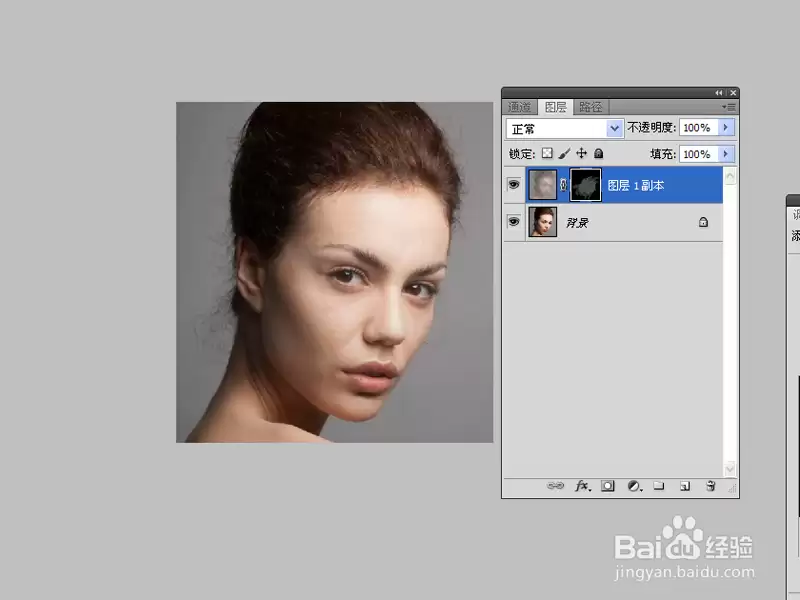The image size is (800, 600).
Task: Open the layers panel options menu
Action: pos(729,107)
